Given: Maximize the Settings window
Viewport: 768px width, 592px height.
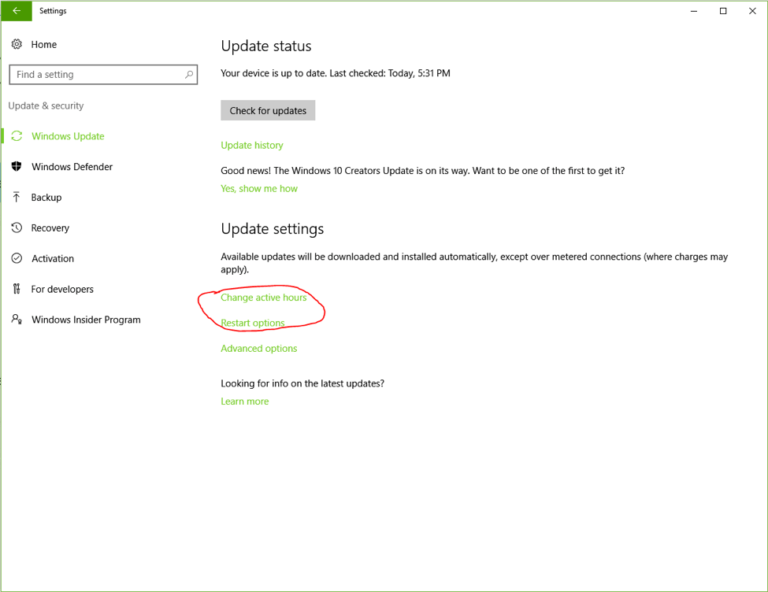Looking at the screenshot, I should pos(723,11).
